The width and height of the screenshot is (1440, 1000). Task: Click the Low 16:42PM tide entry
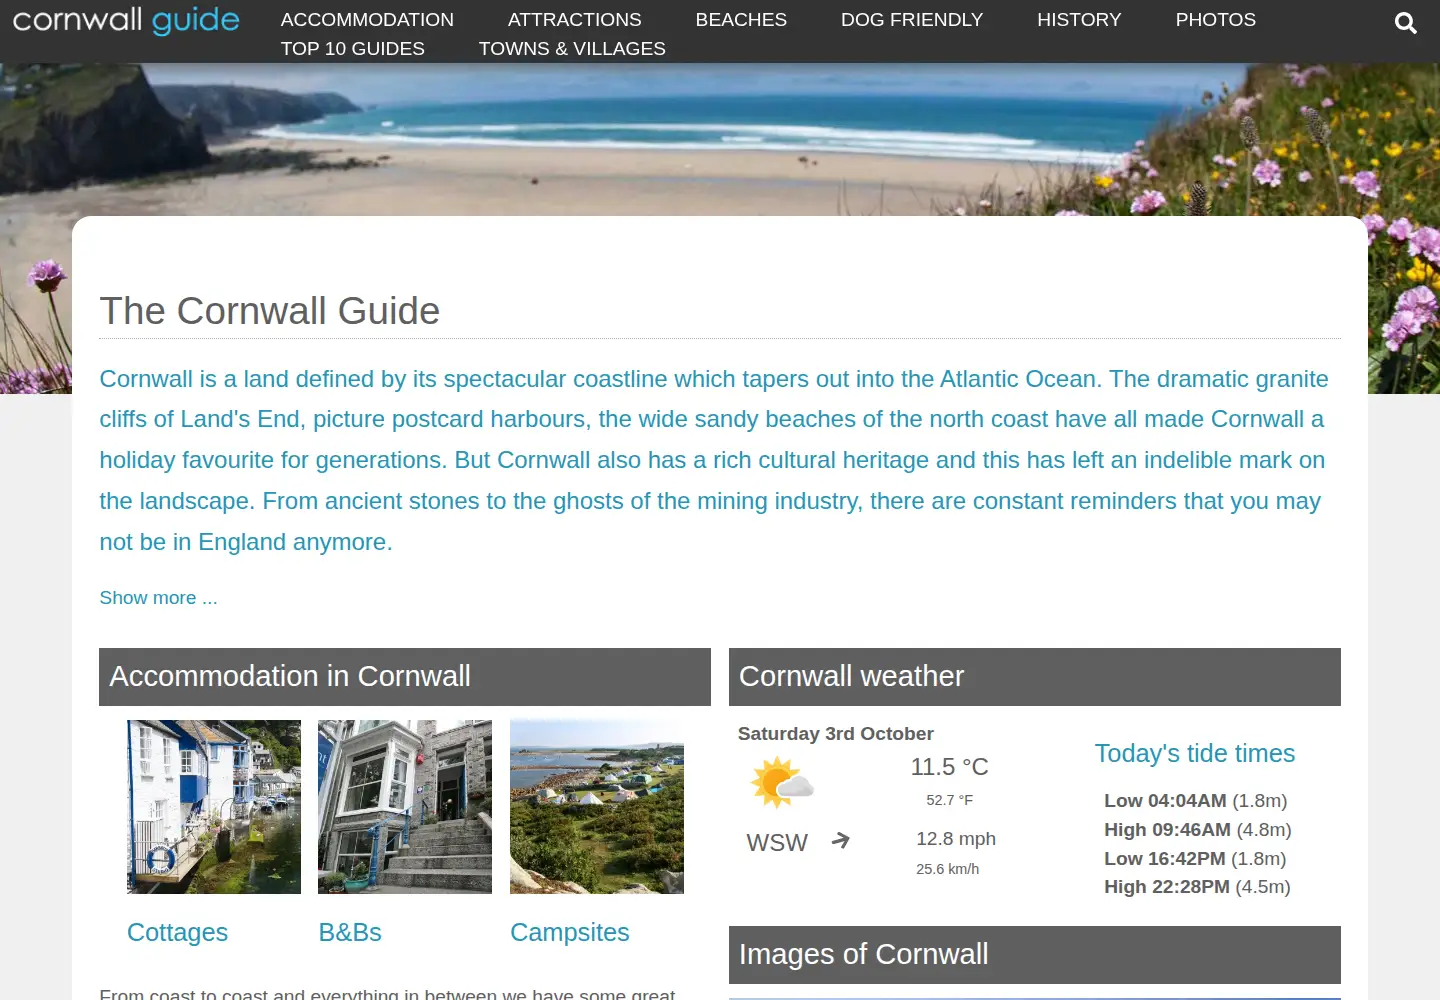point(1195,859)
